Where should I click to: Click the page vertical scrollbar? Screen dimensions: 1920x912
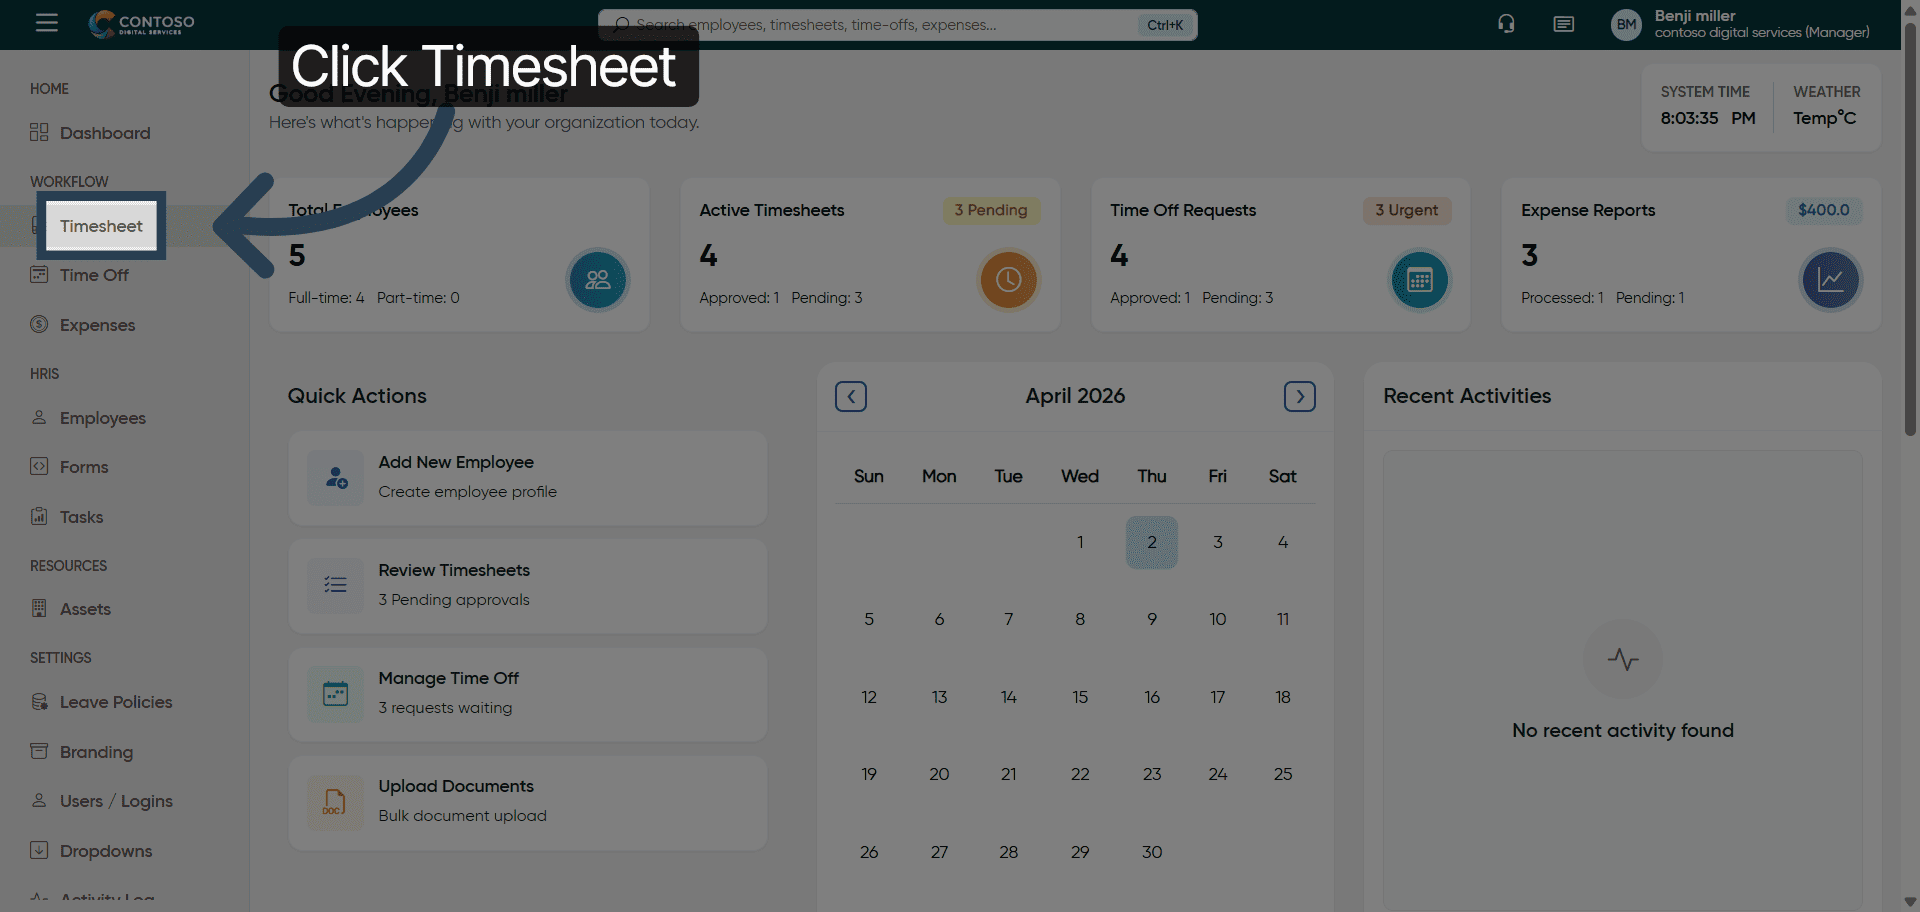pyautogui.click(x=1910, y=230)
